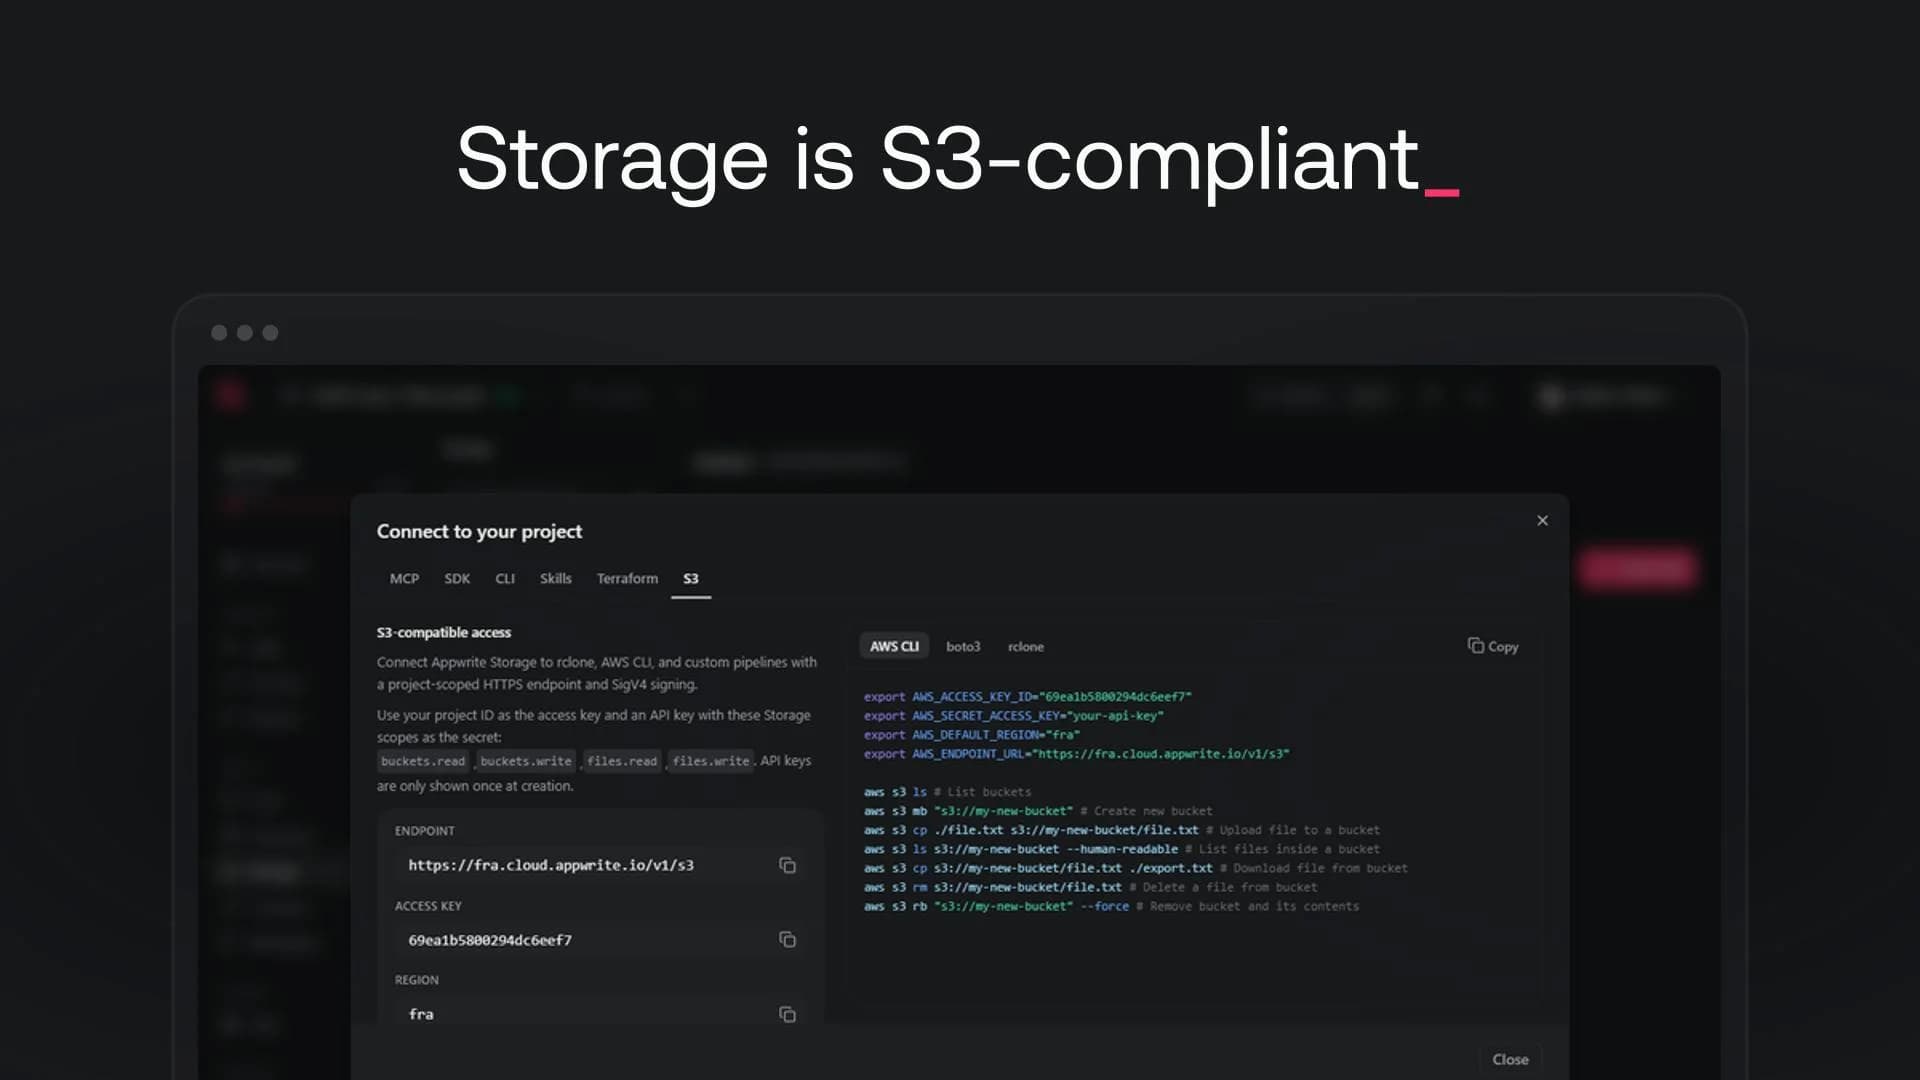The height and width of the screenshot is (1080, 1920).
Task: Copy the access key value
Action: [787, 940]
